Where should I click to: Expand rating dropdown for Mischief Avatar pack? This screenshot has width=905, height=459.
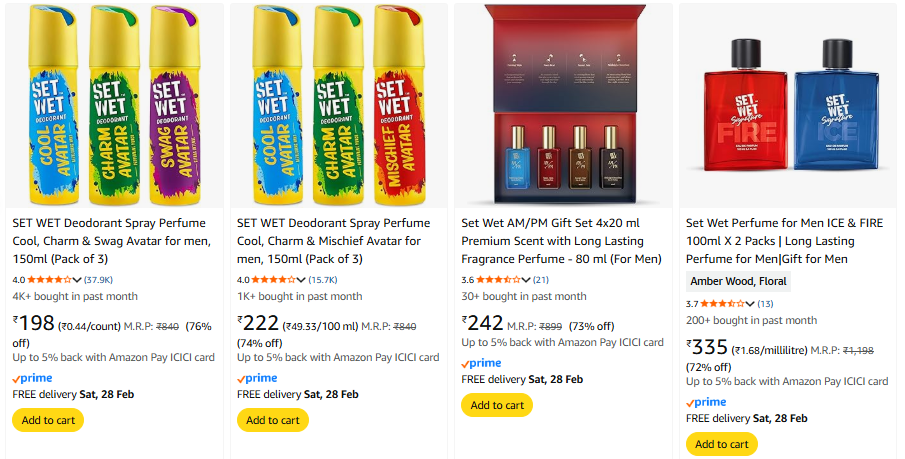click(302, 279)
